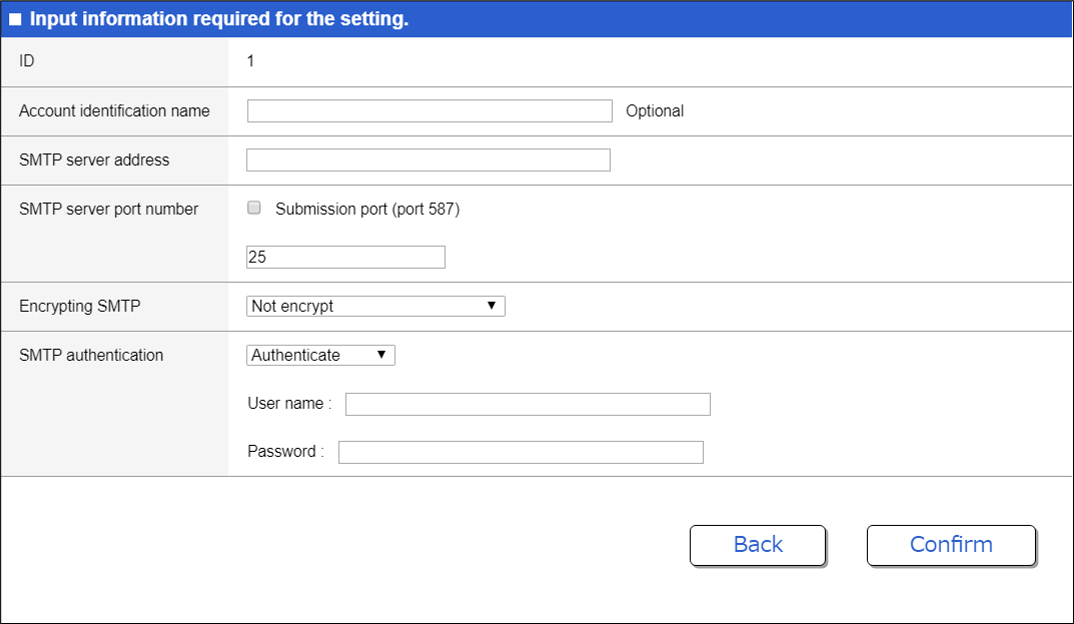Open the SMTP authentication dropdown
The width and height of the screenshot is (1074, 624).
click(320, 354)
